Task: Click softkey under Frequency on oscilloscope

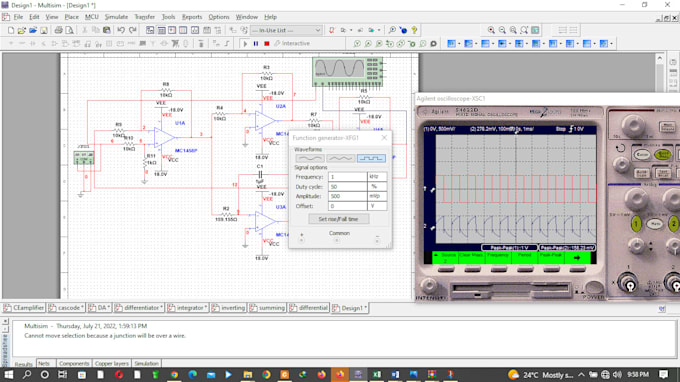Action: click(x=499, y=270)
